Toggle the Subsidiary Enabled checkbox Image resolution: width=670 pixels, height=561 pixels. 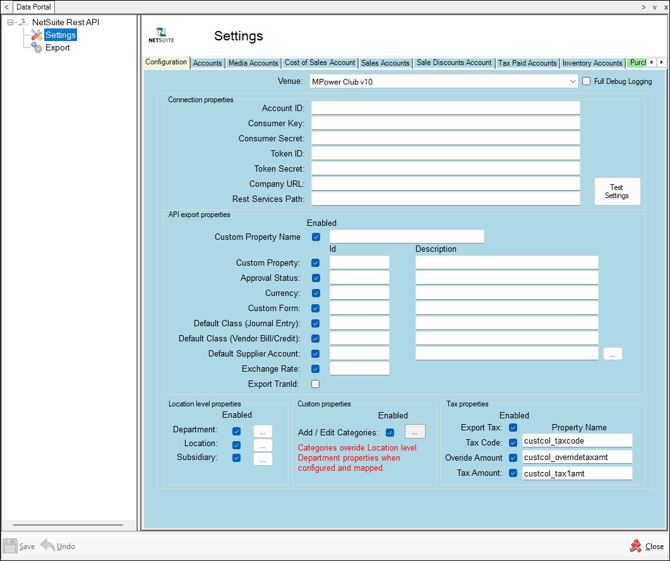[236, 458]
